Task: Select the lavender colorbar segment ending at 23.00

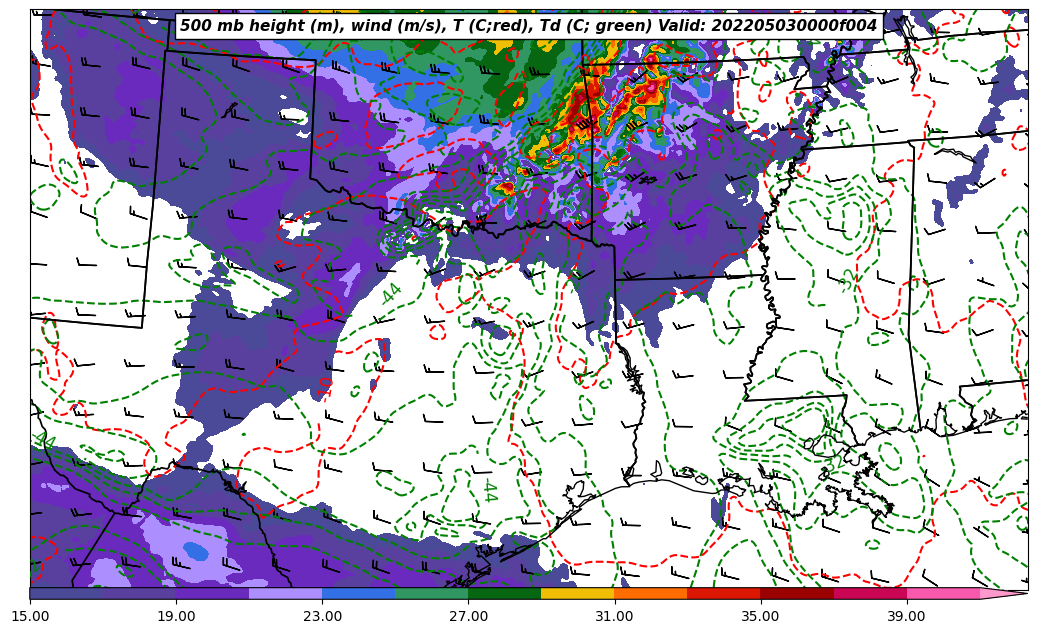Action: 286,593
